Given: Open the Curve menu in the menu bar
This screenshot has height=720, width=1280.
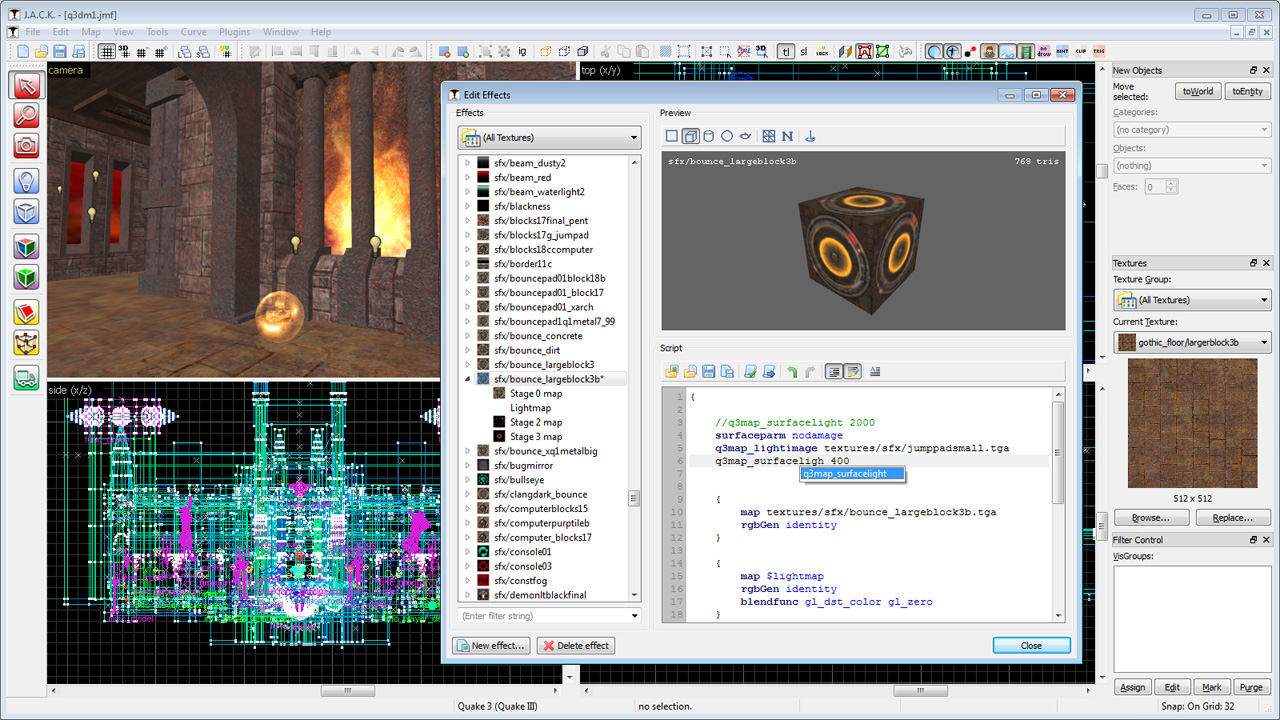Looking at the screenshot, I should point(193,31).
